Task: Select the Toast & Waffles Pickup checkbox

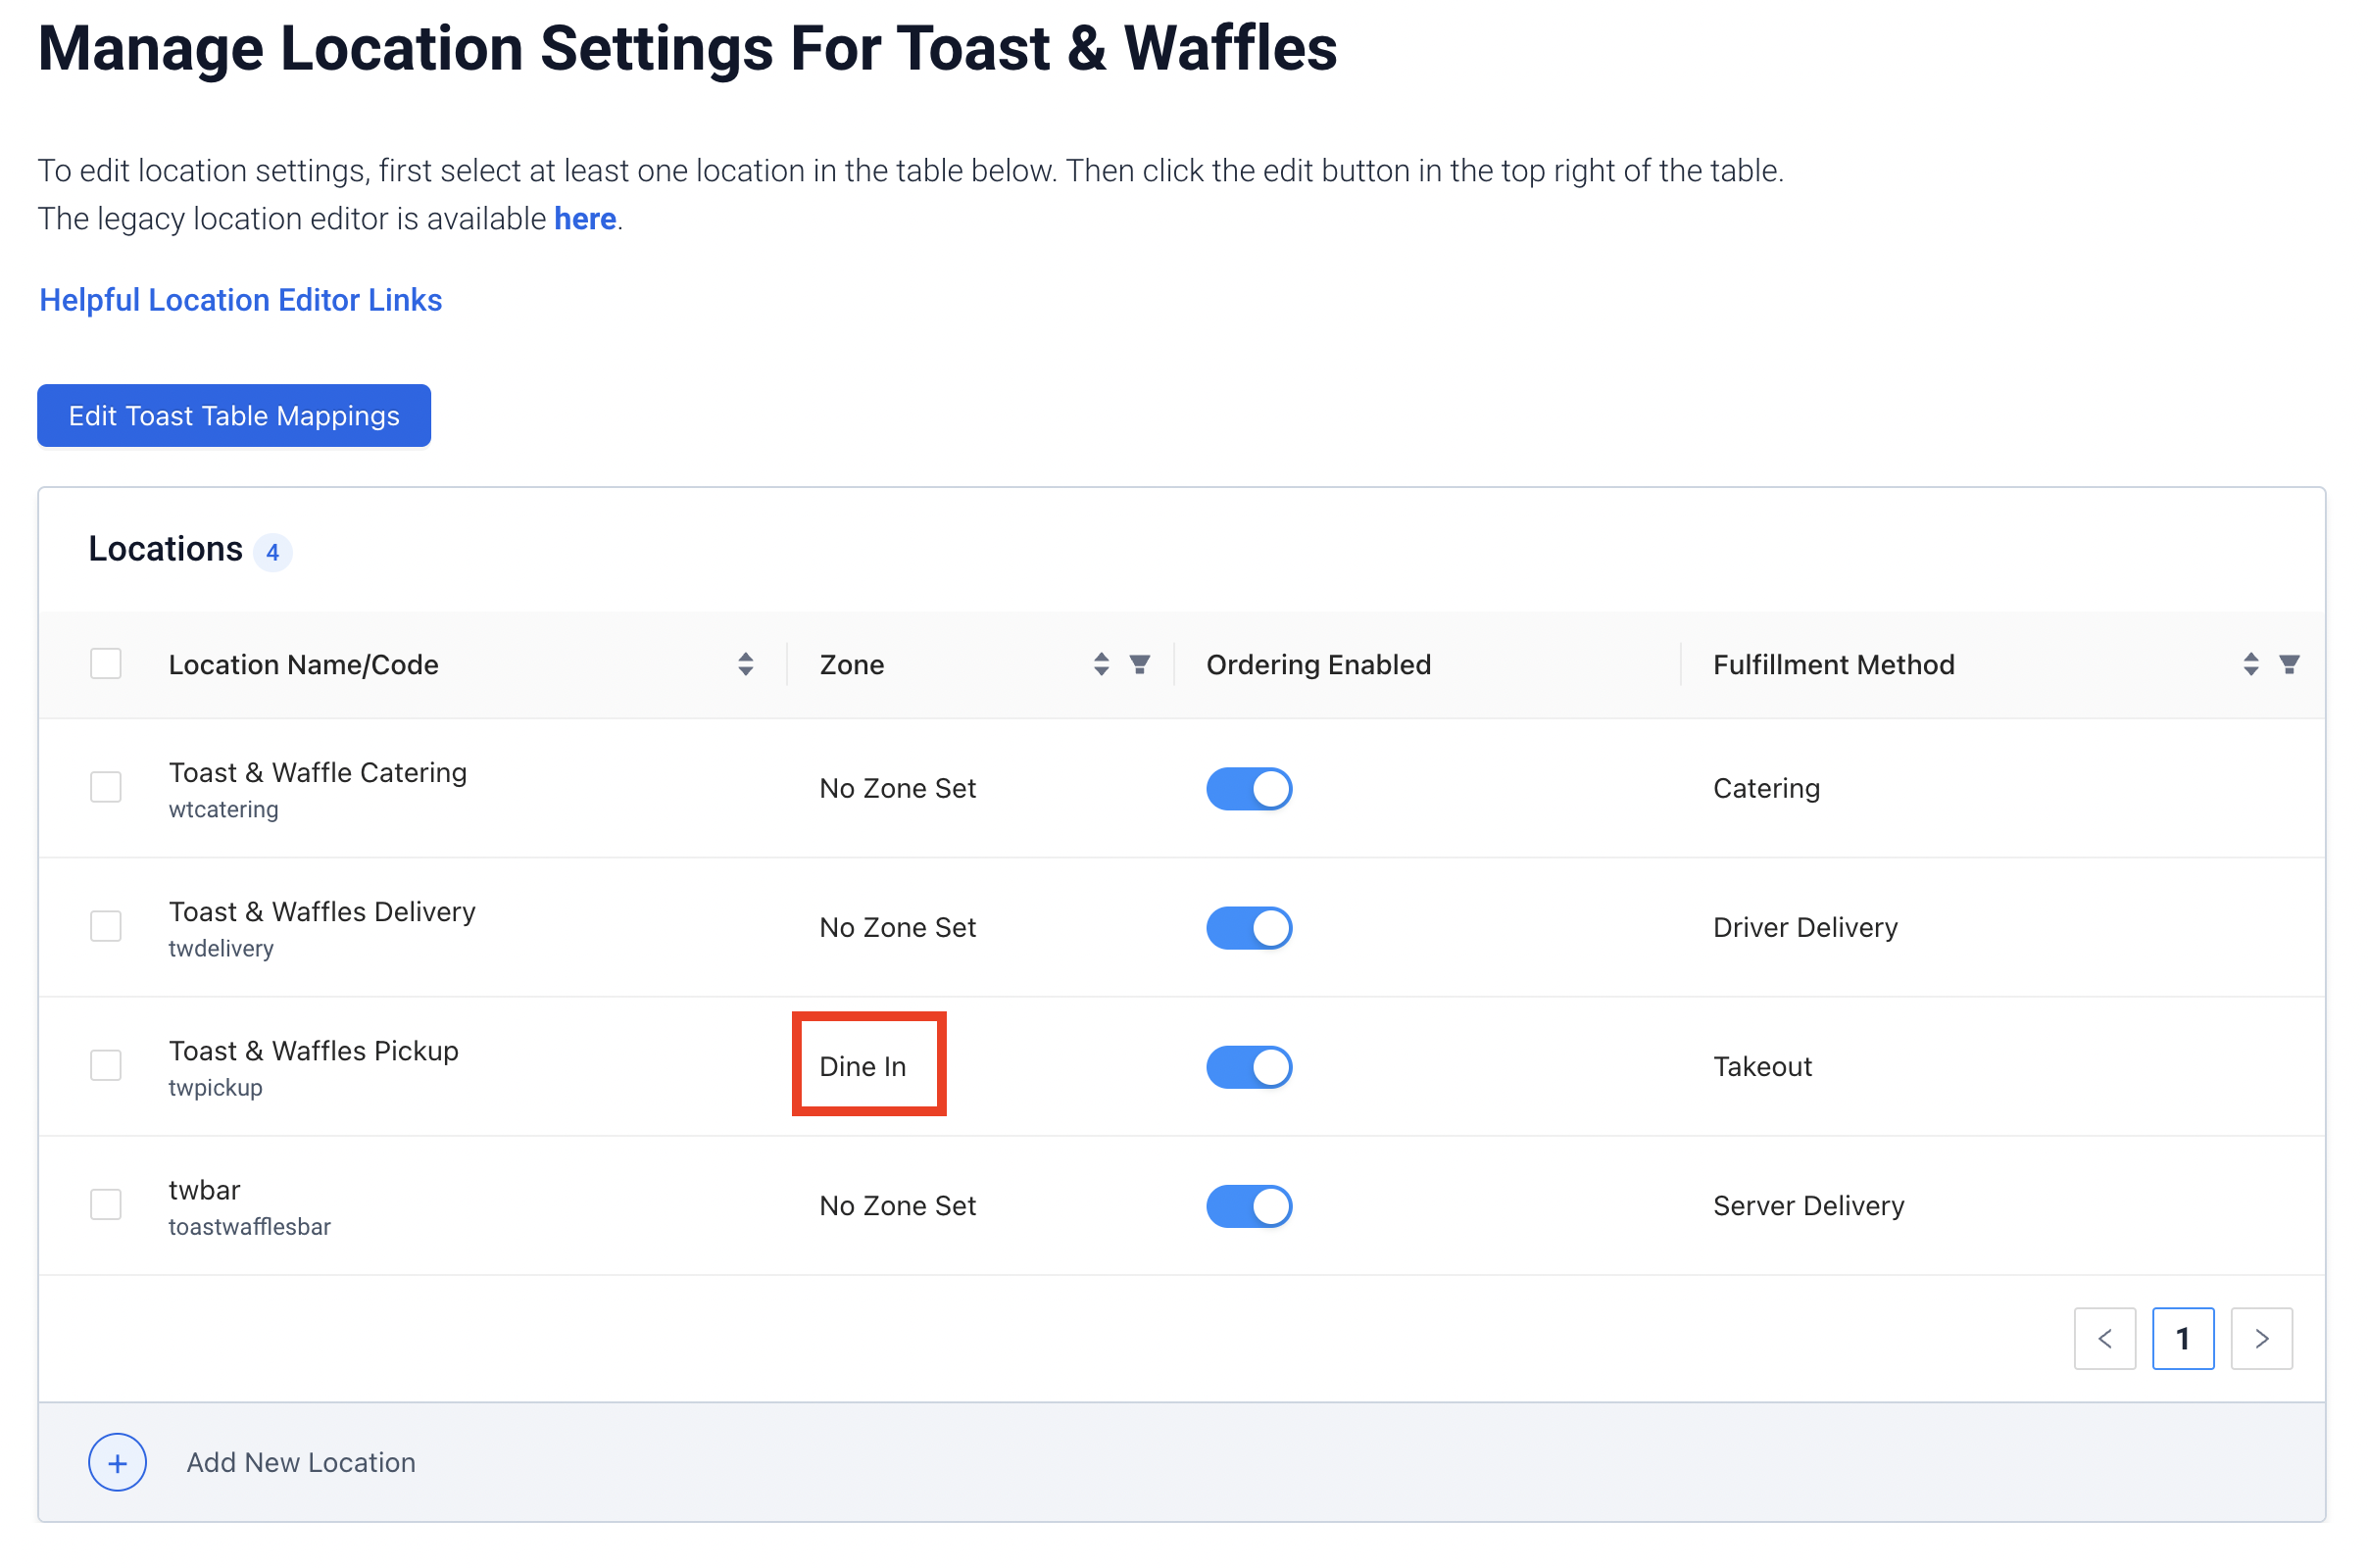Action: [x=106, y=1065]
